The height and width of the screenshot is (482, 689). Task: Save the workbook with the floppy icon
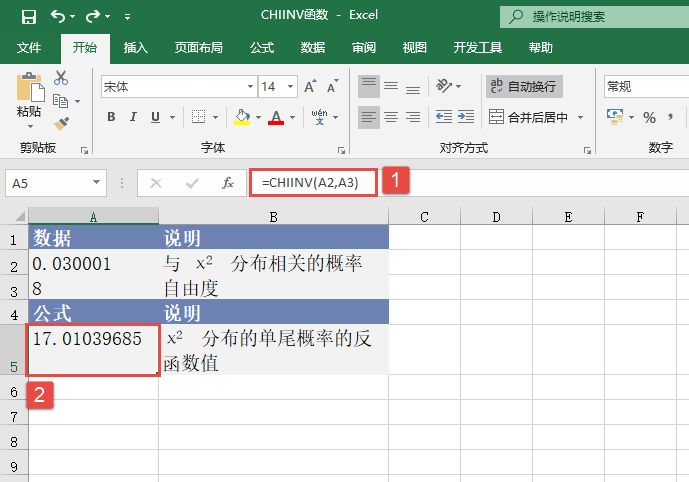29,17
